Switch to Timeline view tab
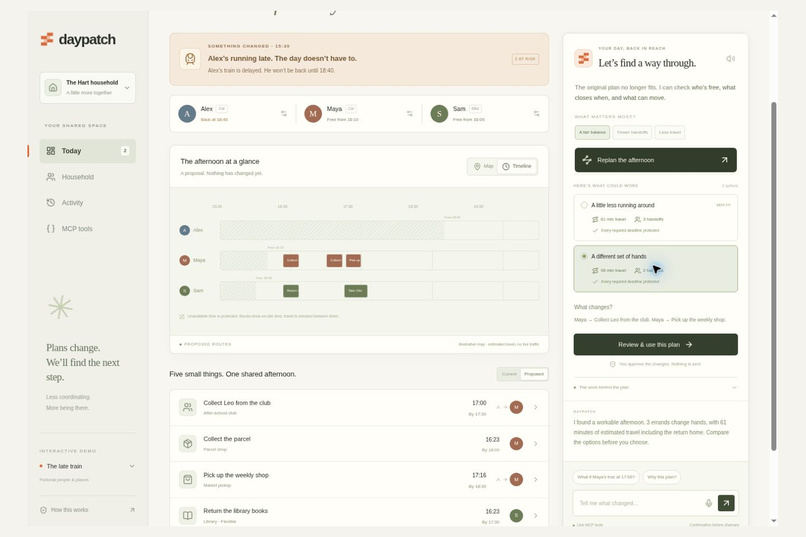 coord(517,166)
